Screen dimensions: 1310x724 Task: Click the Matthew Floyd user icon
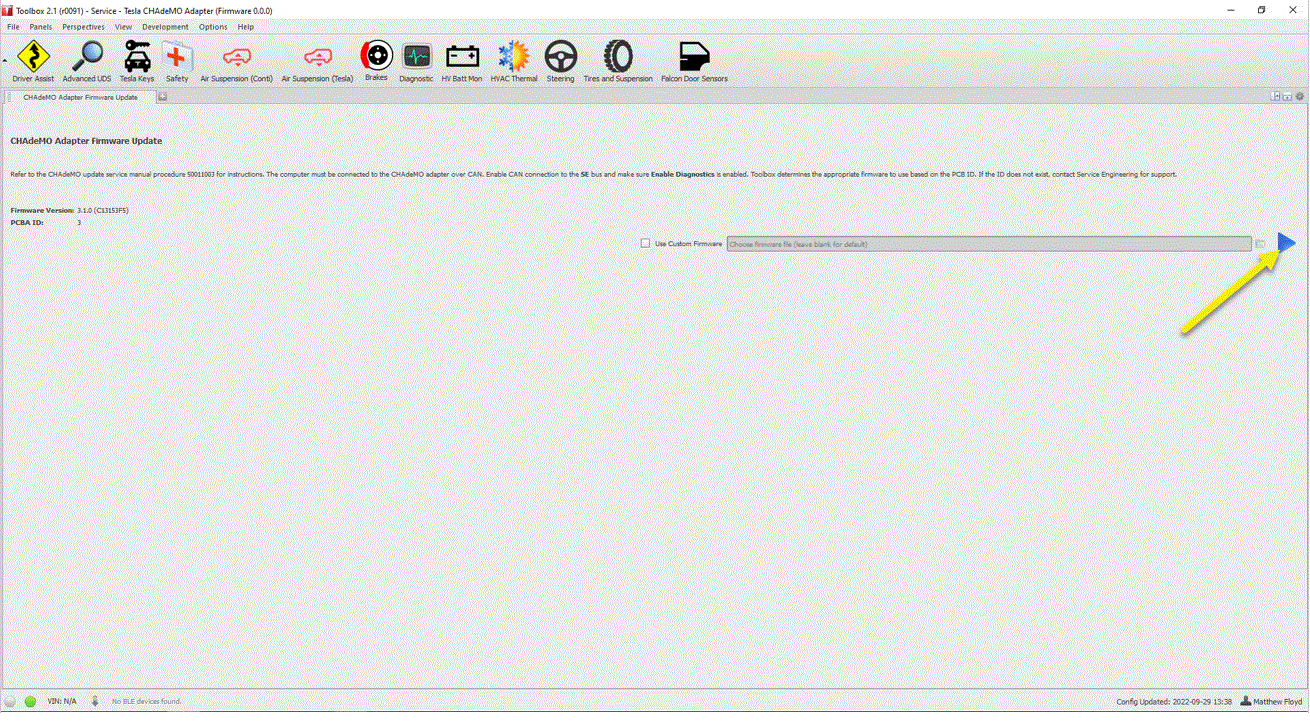[1246, 701]
